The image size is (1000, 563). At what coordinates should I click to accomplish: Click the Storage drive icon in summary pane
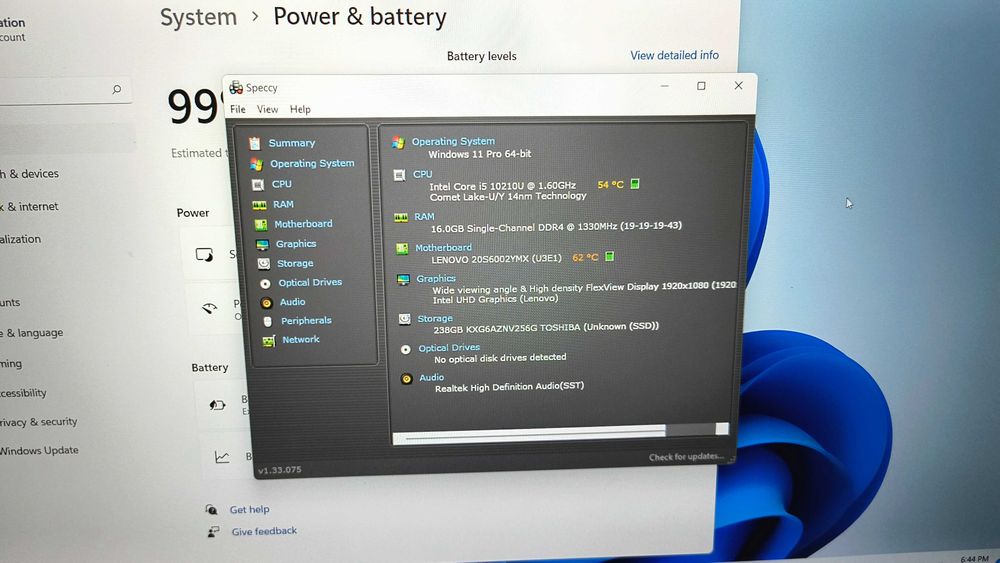[x=404, y=319]
